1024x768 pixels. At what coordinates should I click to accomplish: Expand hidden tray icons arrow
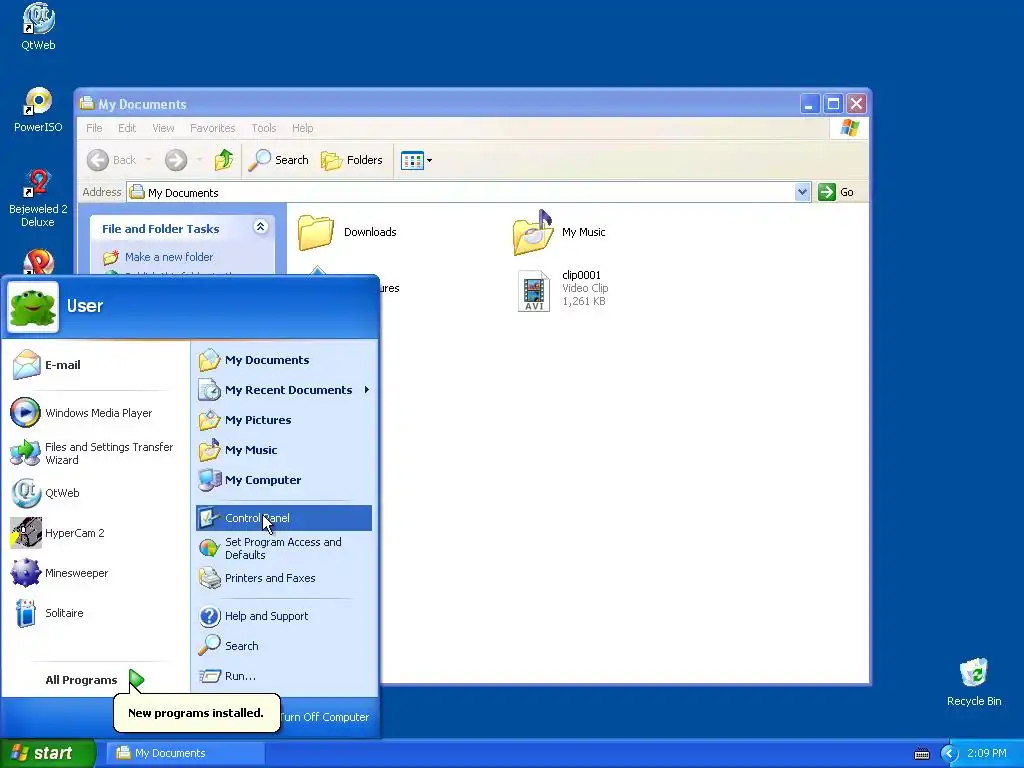coord(949,754)
